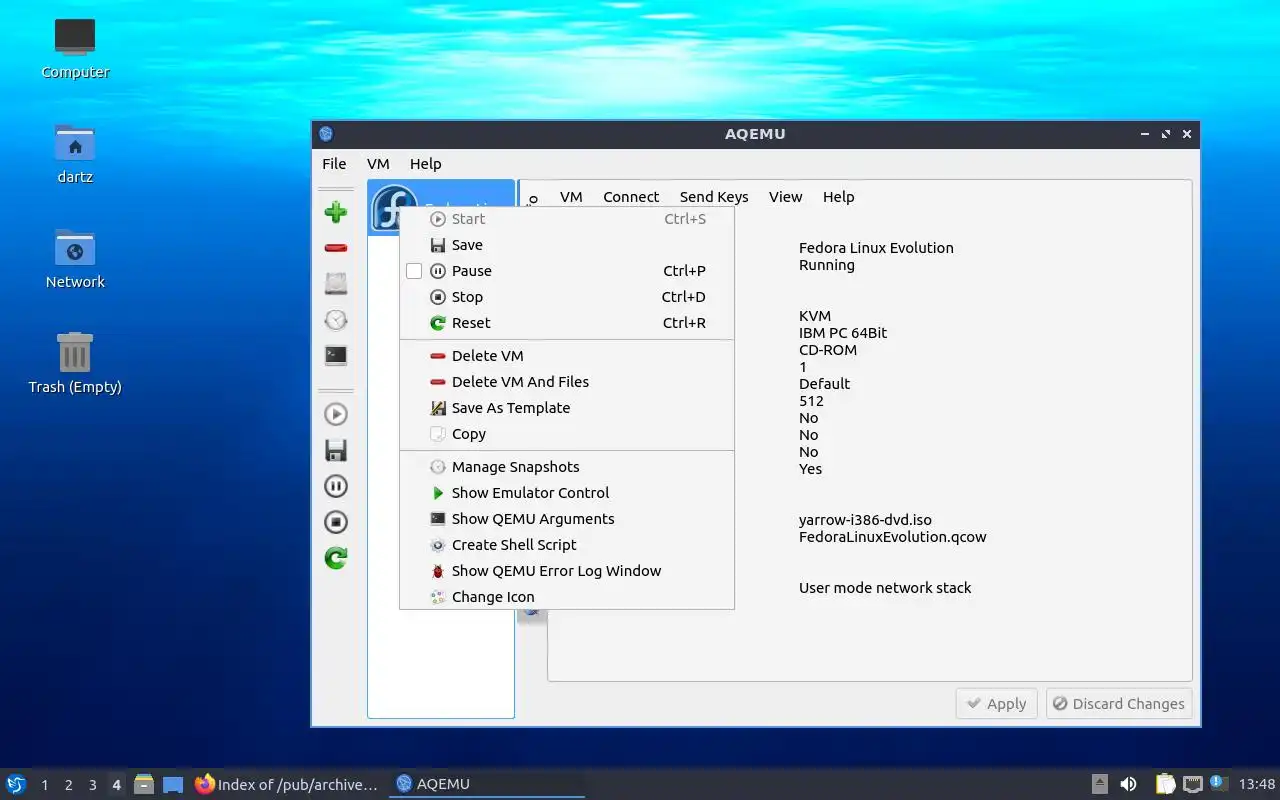Toggle the Pause checkbox in context menu
The height and width of the screenshot is (800, 1280).
[x=414, y=271]
